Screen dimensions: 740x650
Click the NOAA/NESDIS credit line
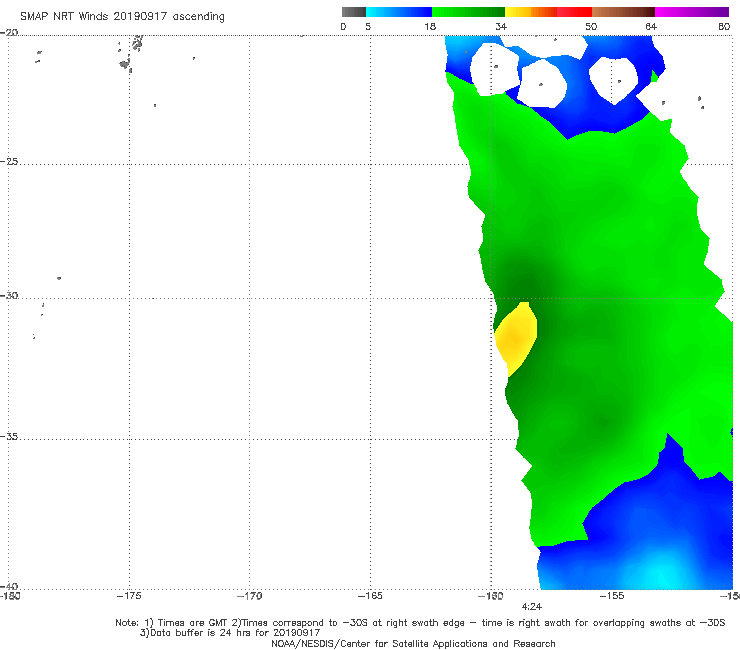(413, 644)
